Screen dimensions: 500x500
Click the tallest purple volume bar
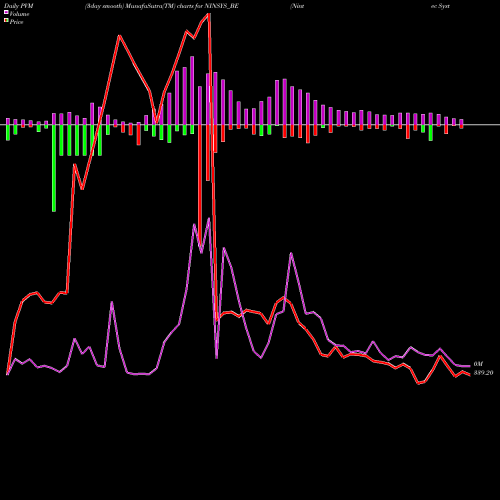pos(192,90)
